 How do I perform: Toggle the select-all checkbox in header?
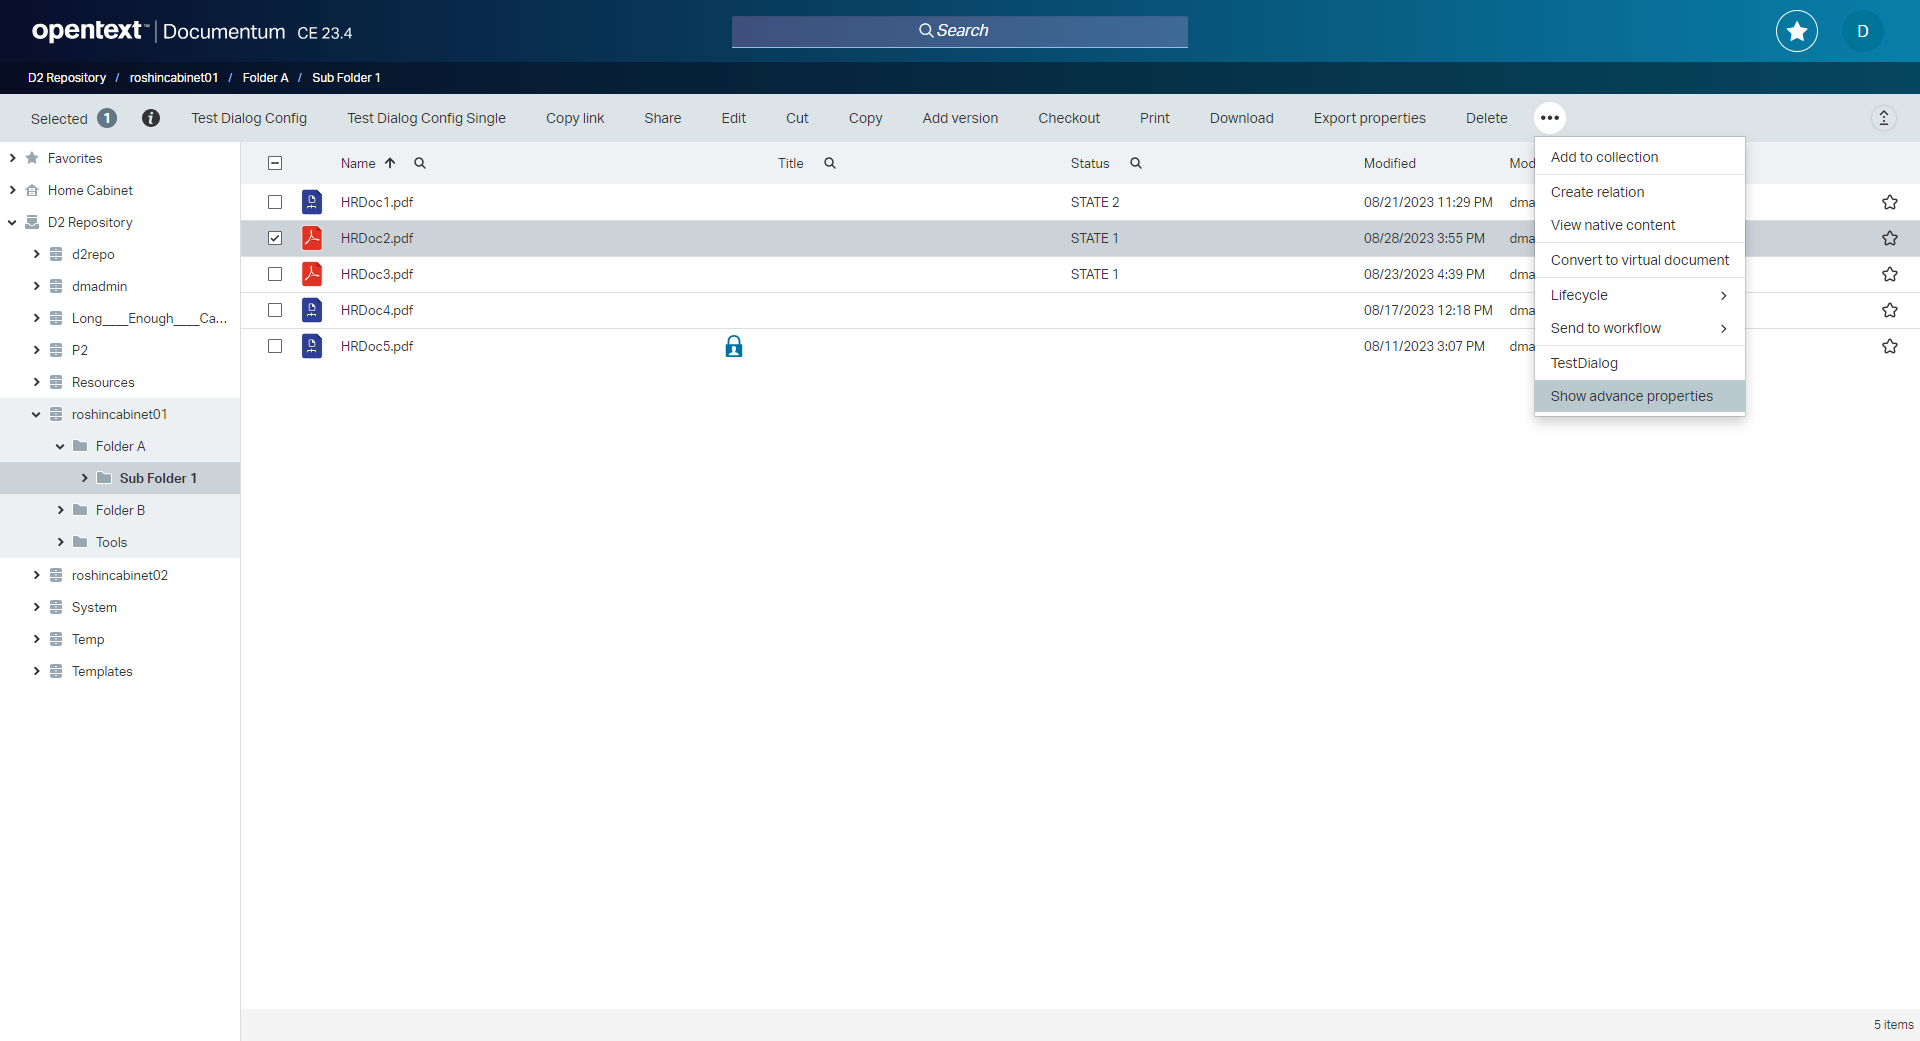point(275,163)
